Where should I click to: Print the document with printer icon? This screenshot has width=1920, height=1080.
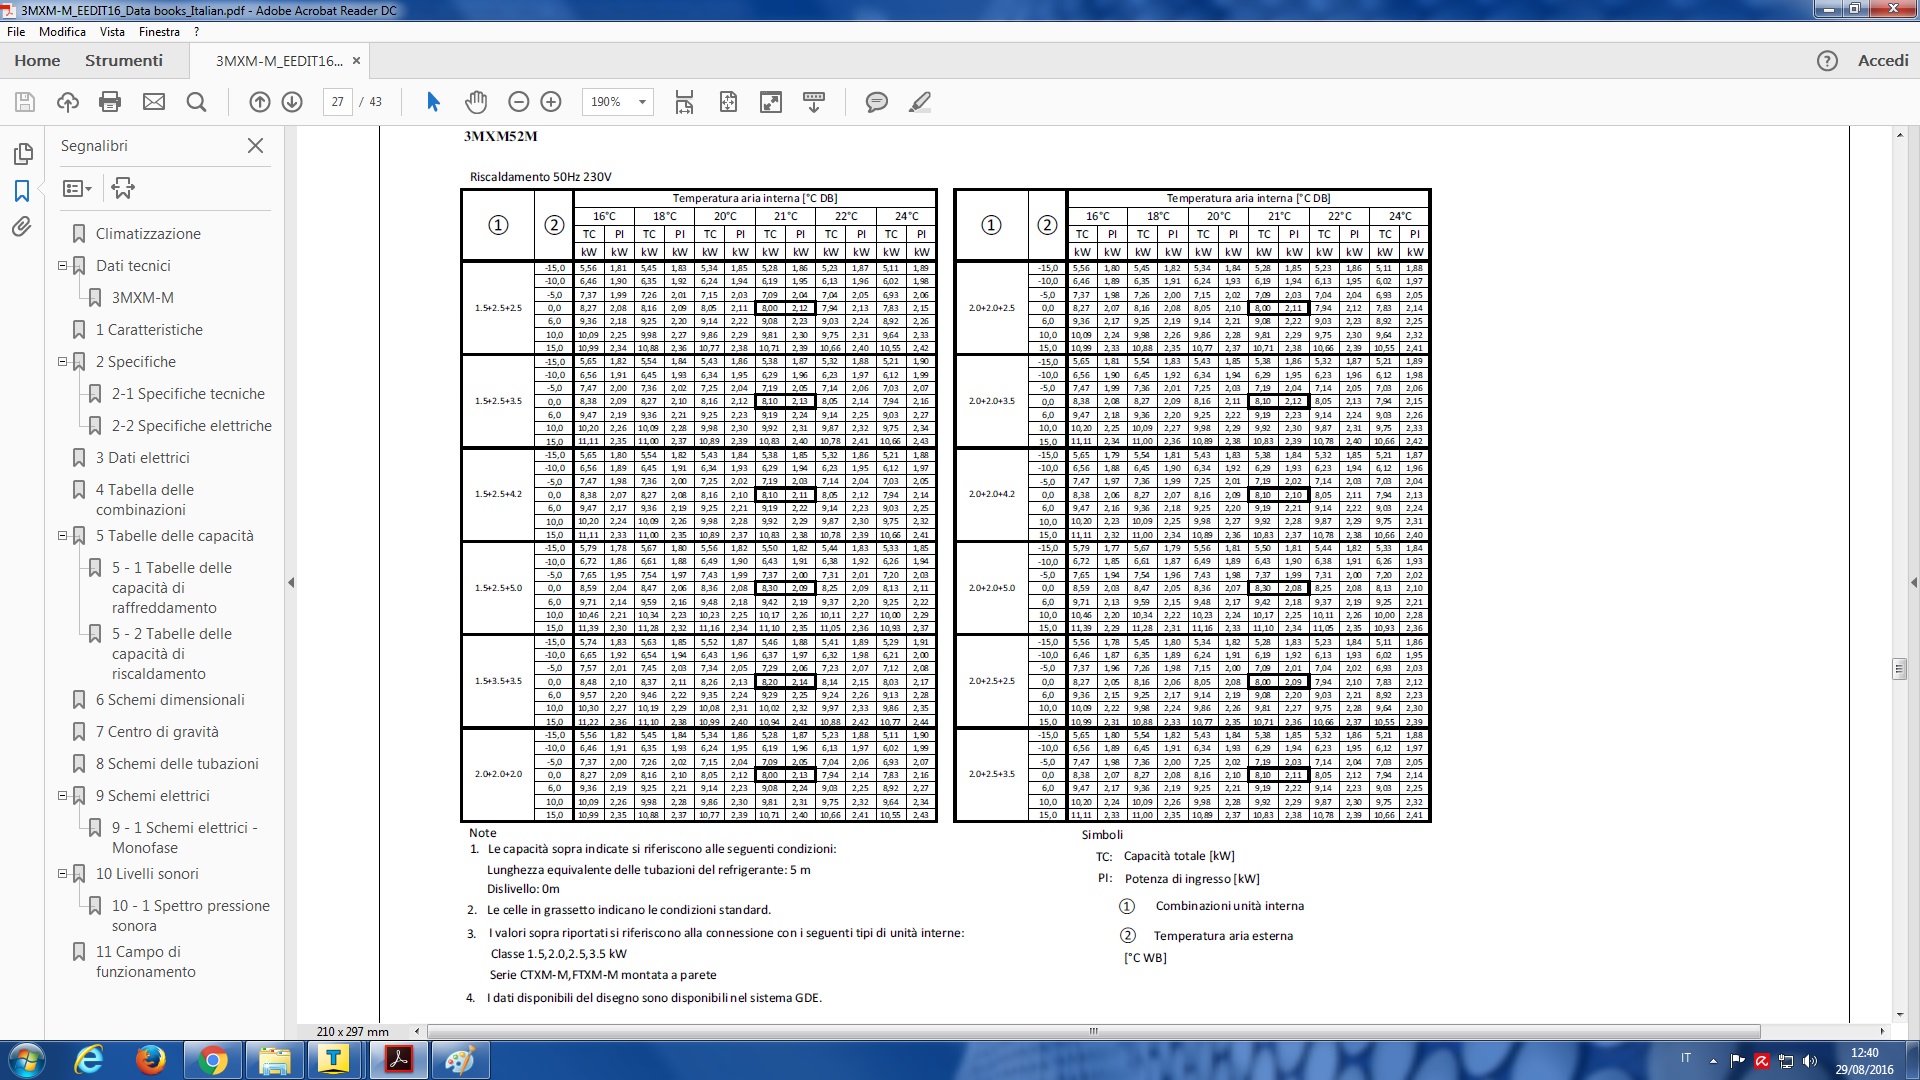click(111, 102)
